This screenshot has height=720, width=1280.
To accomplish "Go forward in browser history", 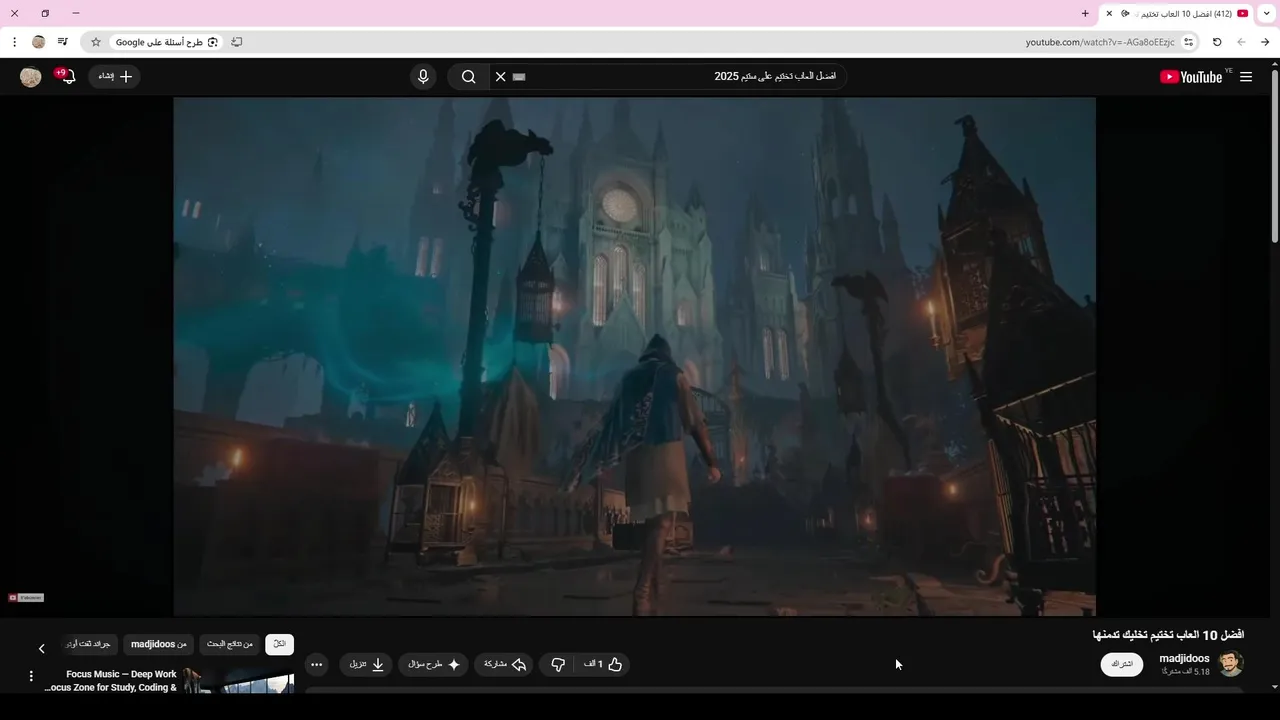I will [1241, 42].
